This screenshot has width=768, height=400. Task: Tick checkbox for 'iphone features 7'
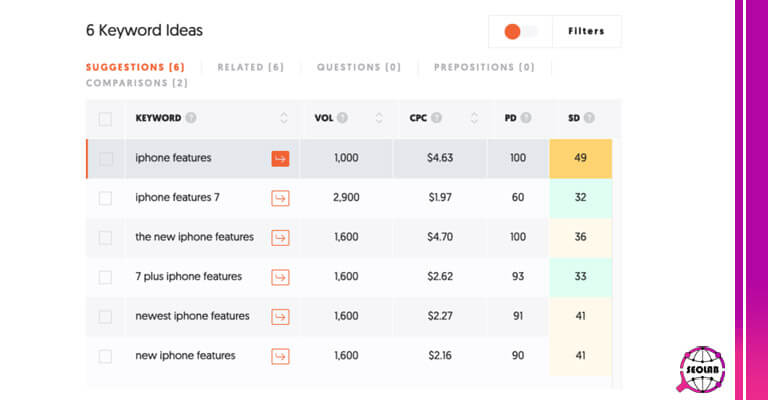coord(105,198)
